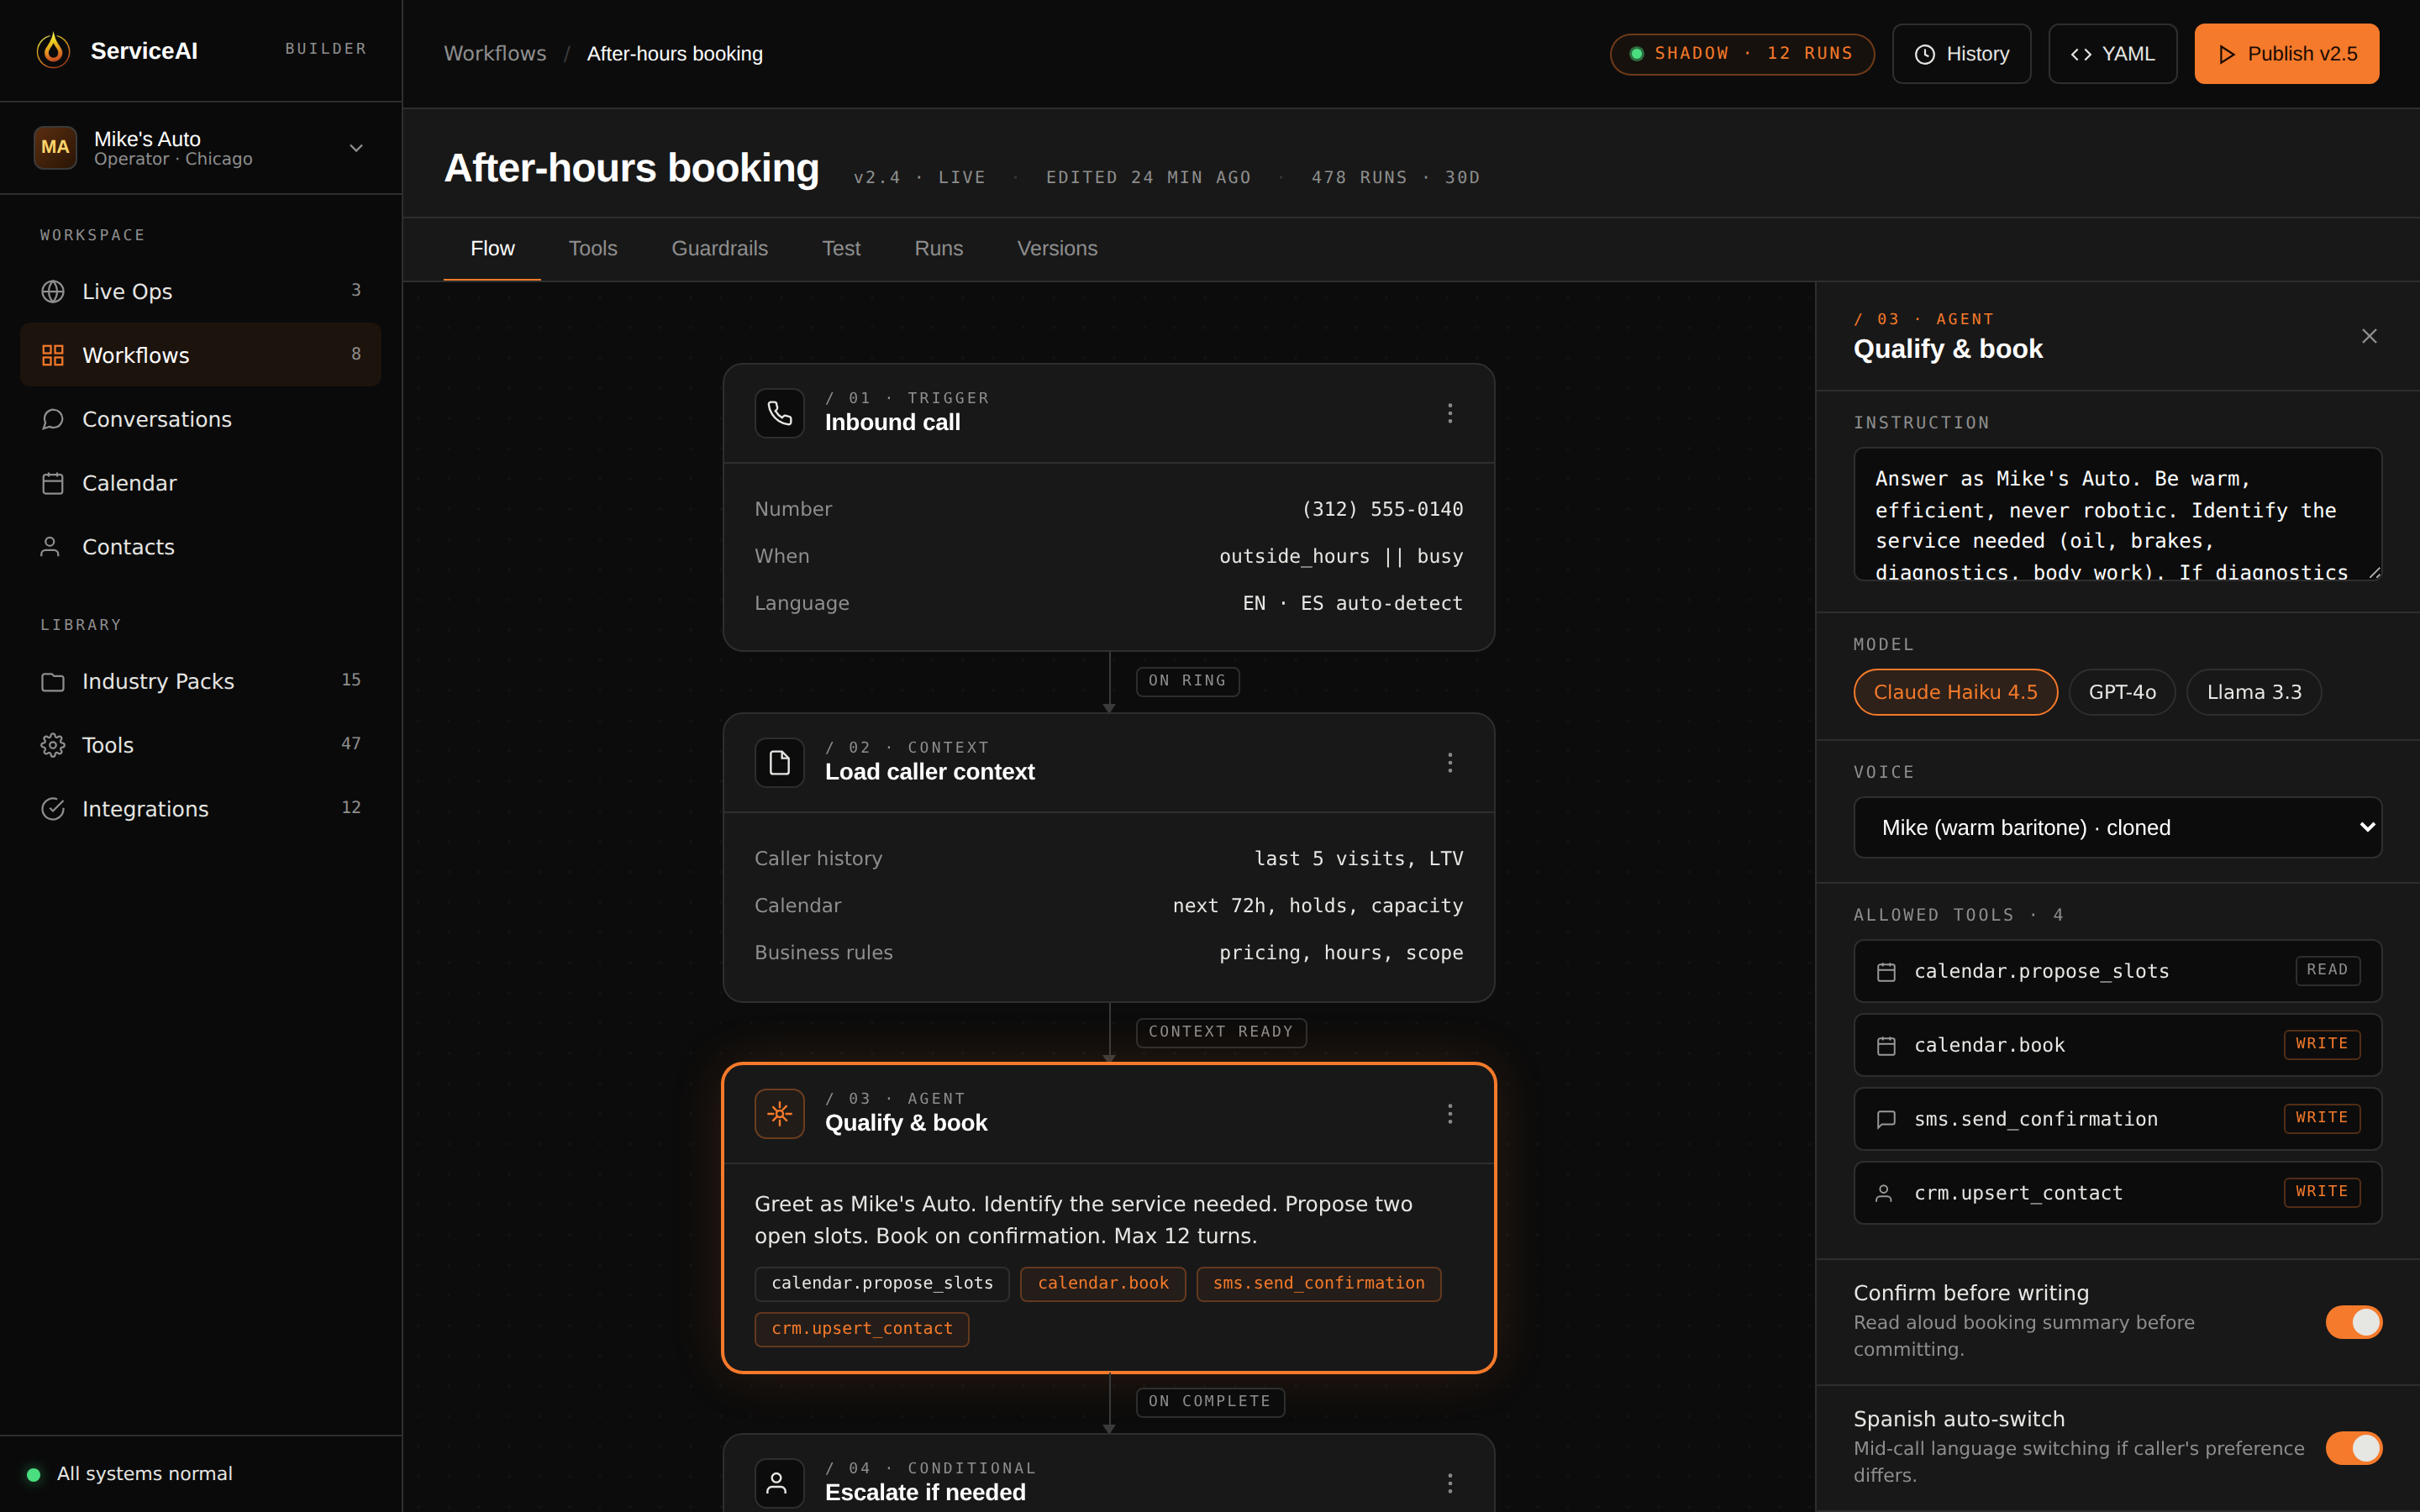Click the phone icon on Inbound call node

[780, 413]
